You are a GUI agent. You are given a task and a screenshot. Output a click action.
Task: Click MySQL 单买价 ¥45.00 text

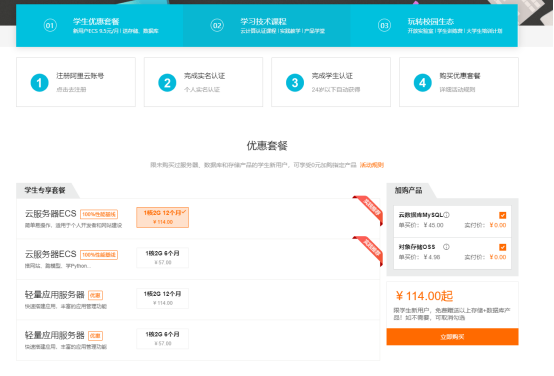coord(421,225)
